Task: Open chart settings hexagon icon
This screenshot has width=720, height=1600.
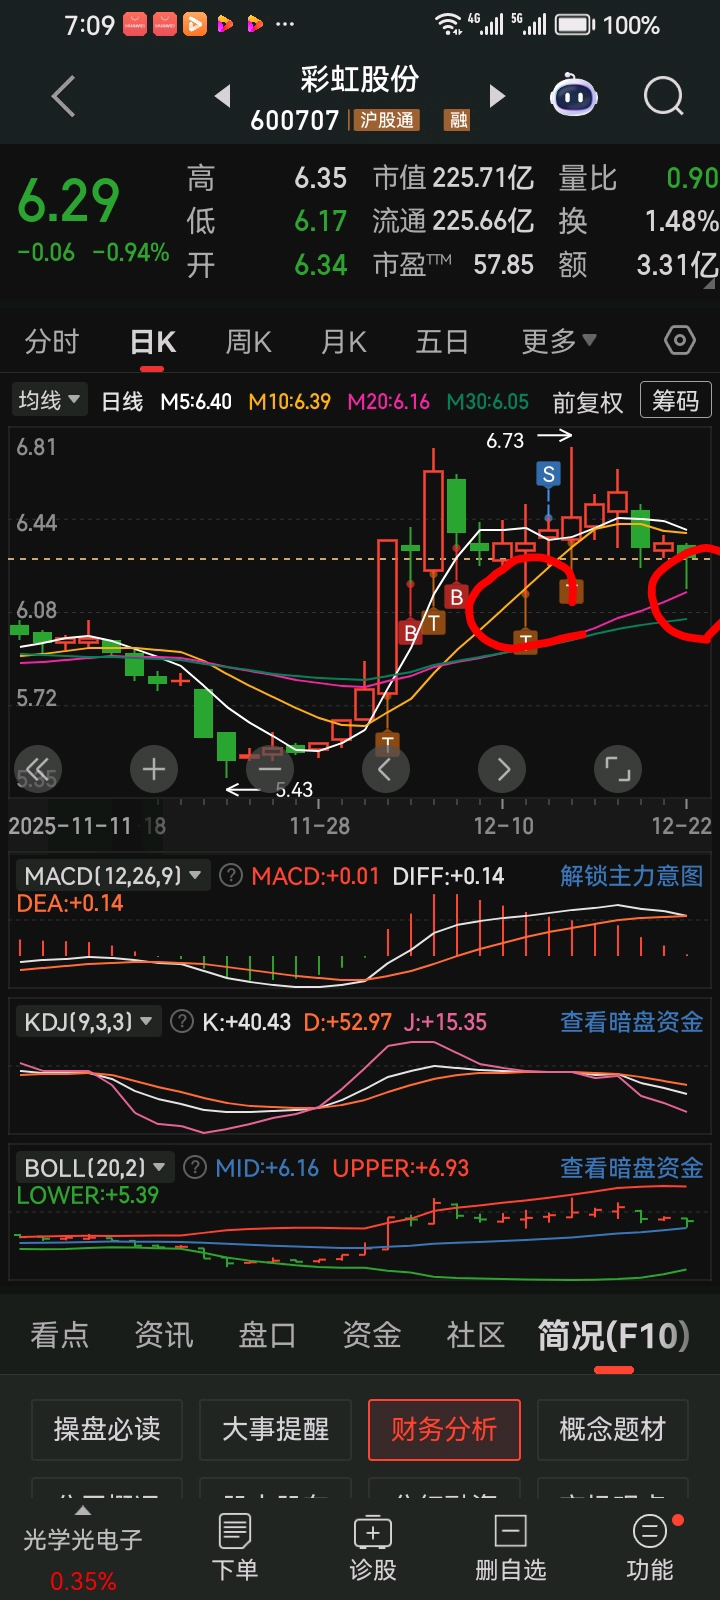Action: point(680,341)
